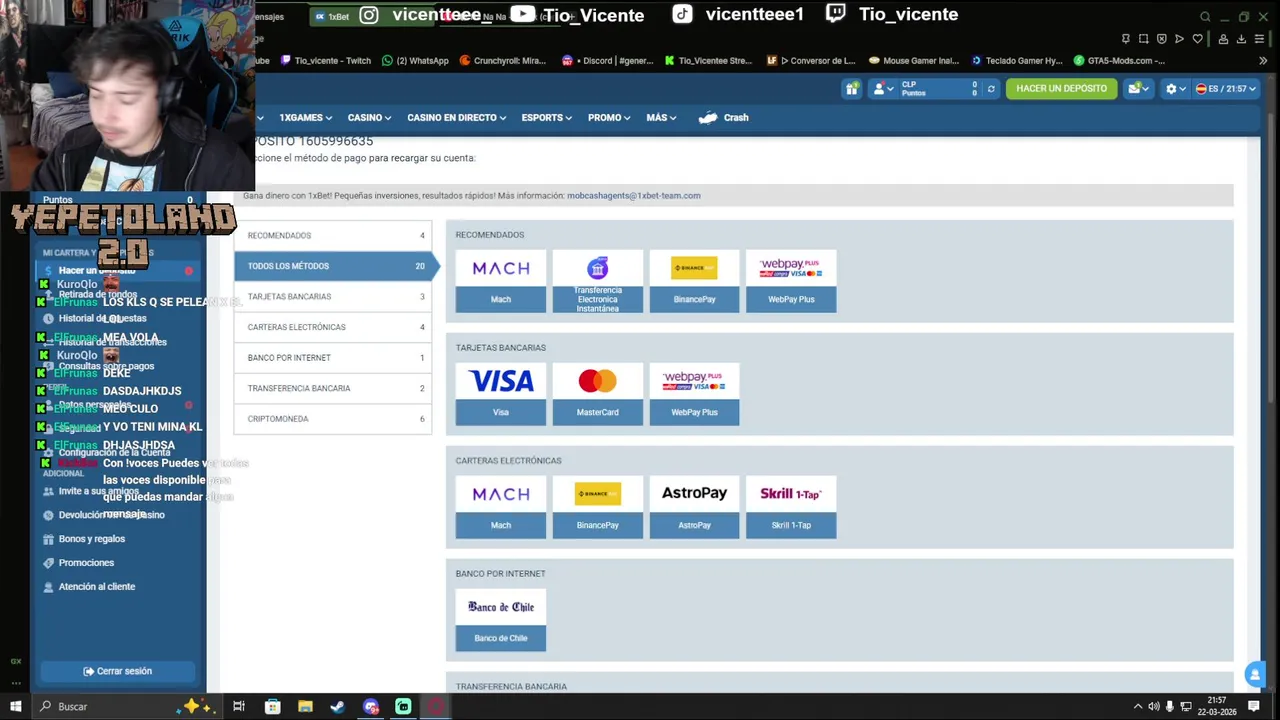Image resolution: width=1280 pixels, height=720 pixels.
Task: Click the mobcashagents email link
Action: pos(633,196)
